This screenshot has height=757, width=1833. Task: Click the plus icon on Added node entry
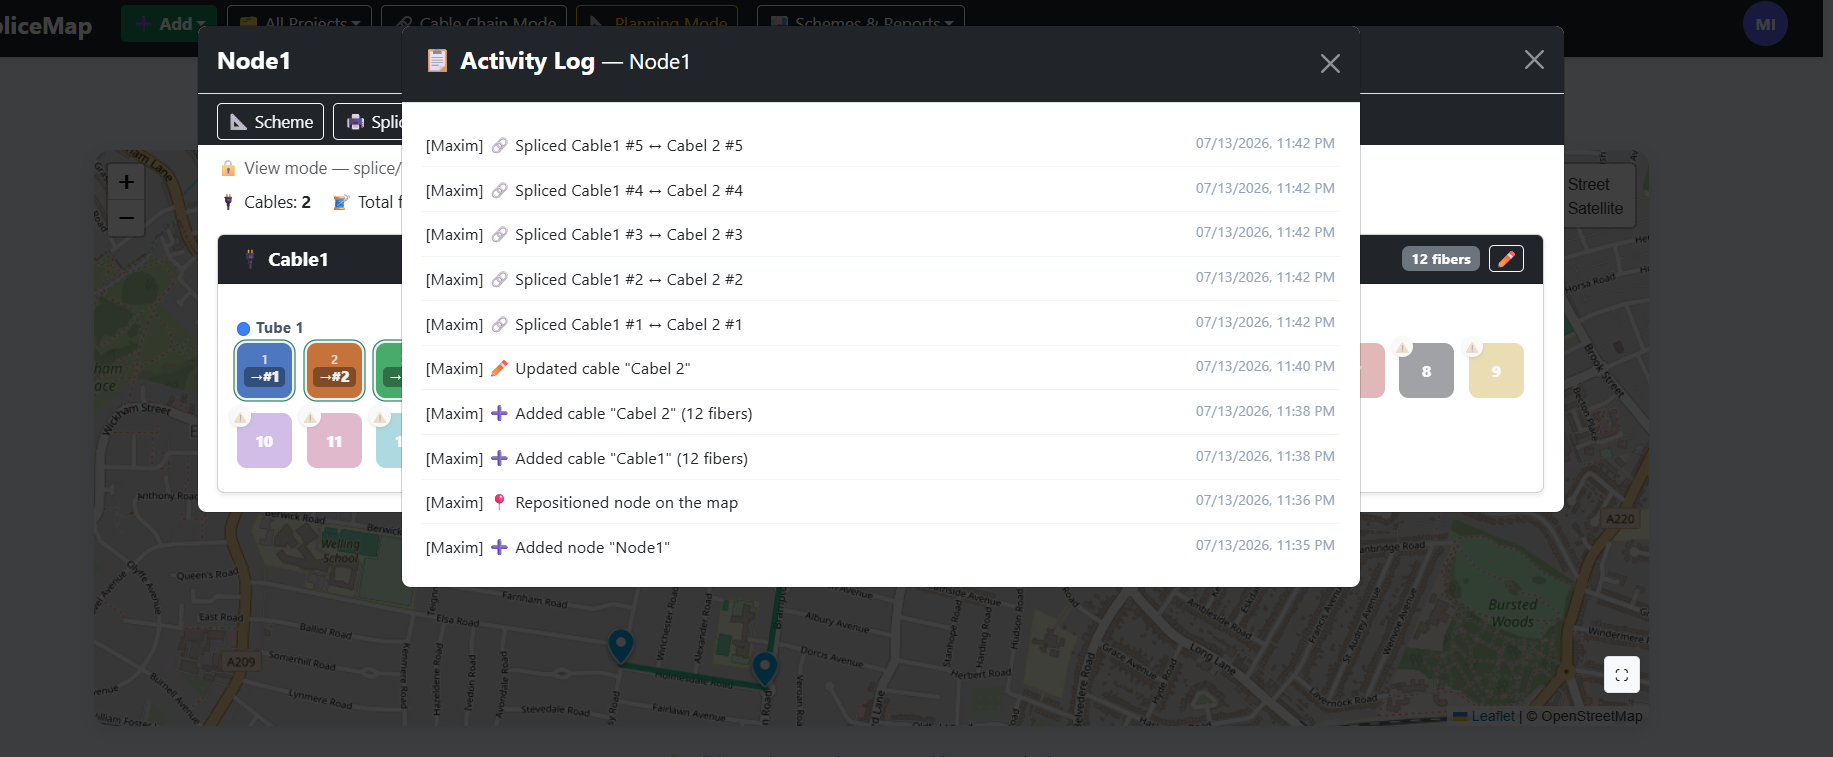[x=499, y=547]
